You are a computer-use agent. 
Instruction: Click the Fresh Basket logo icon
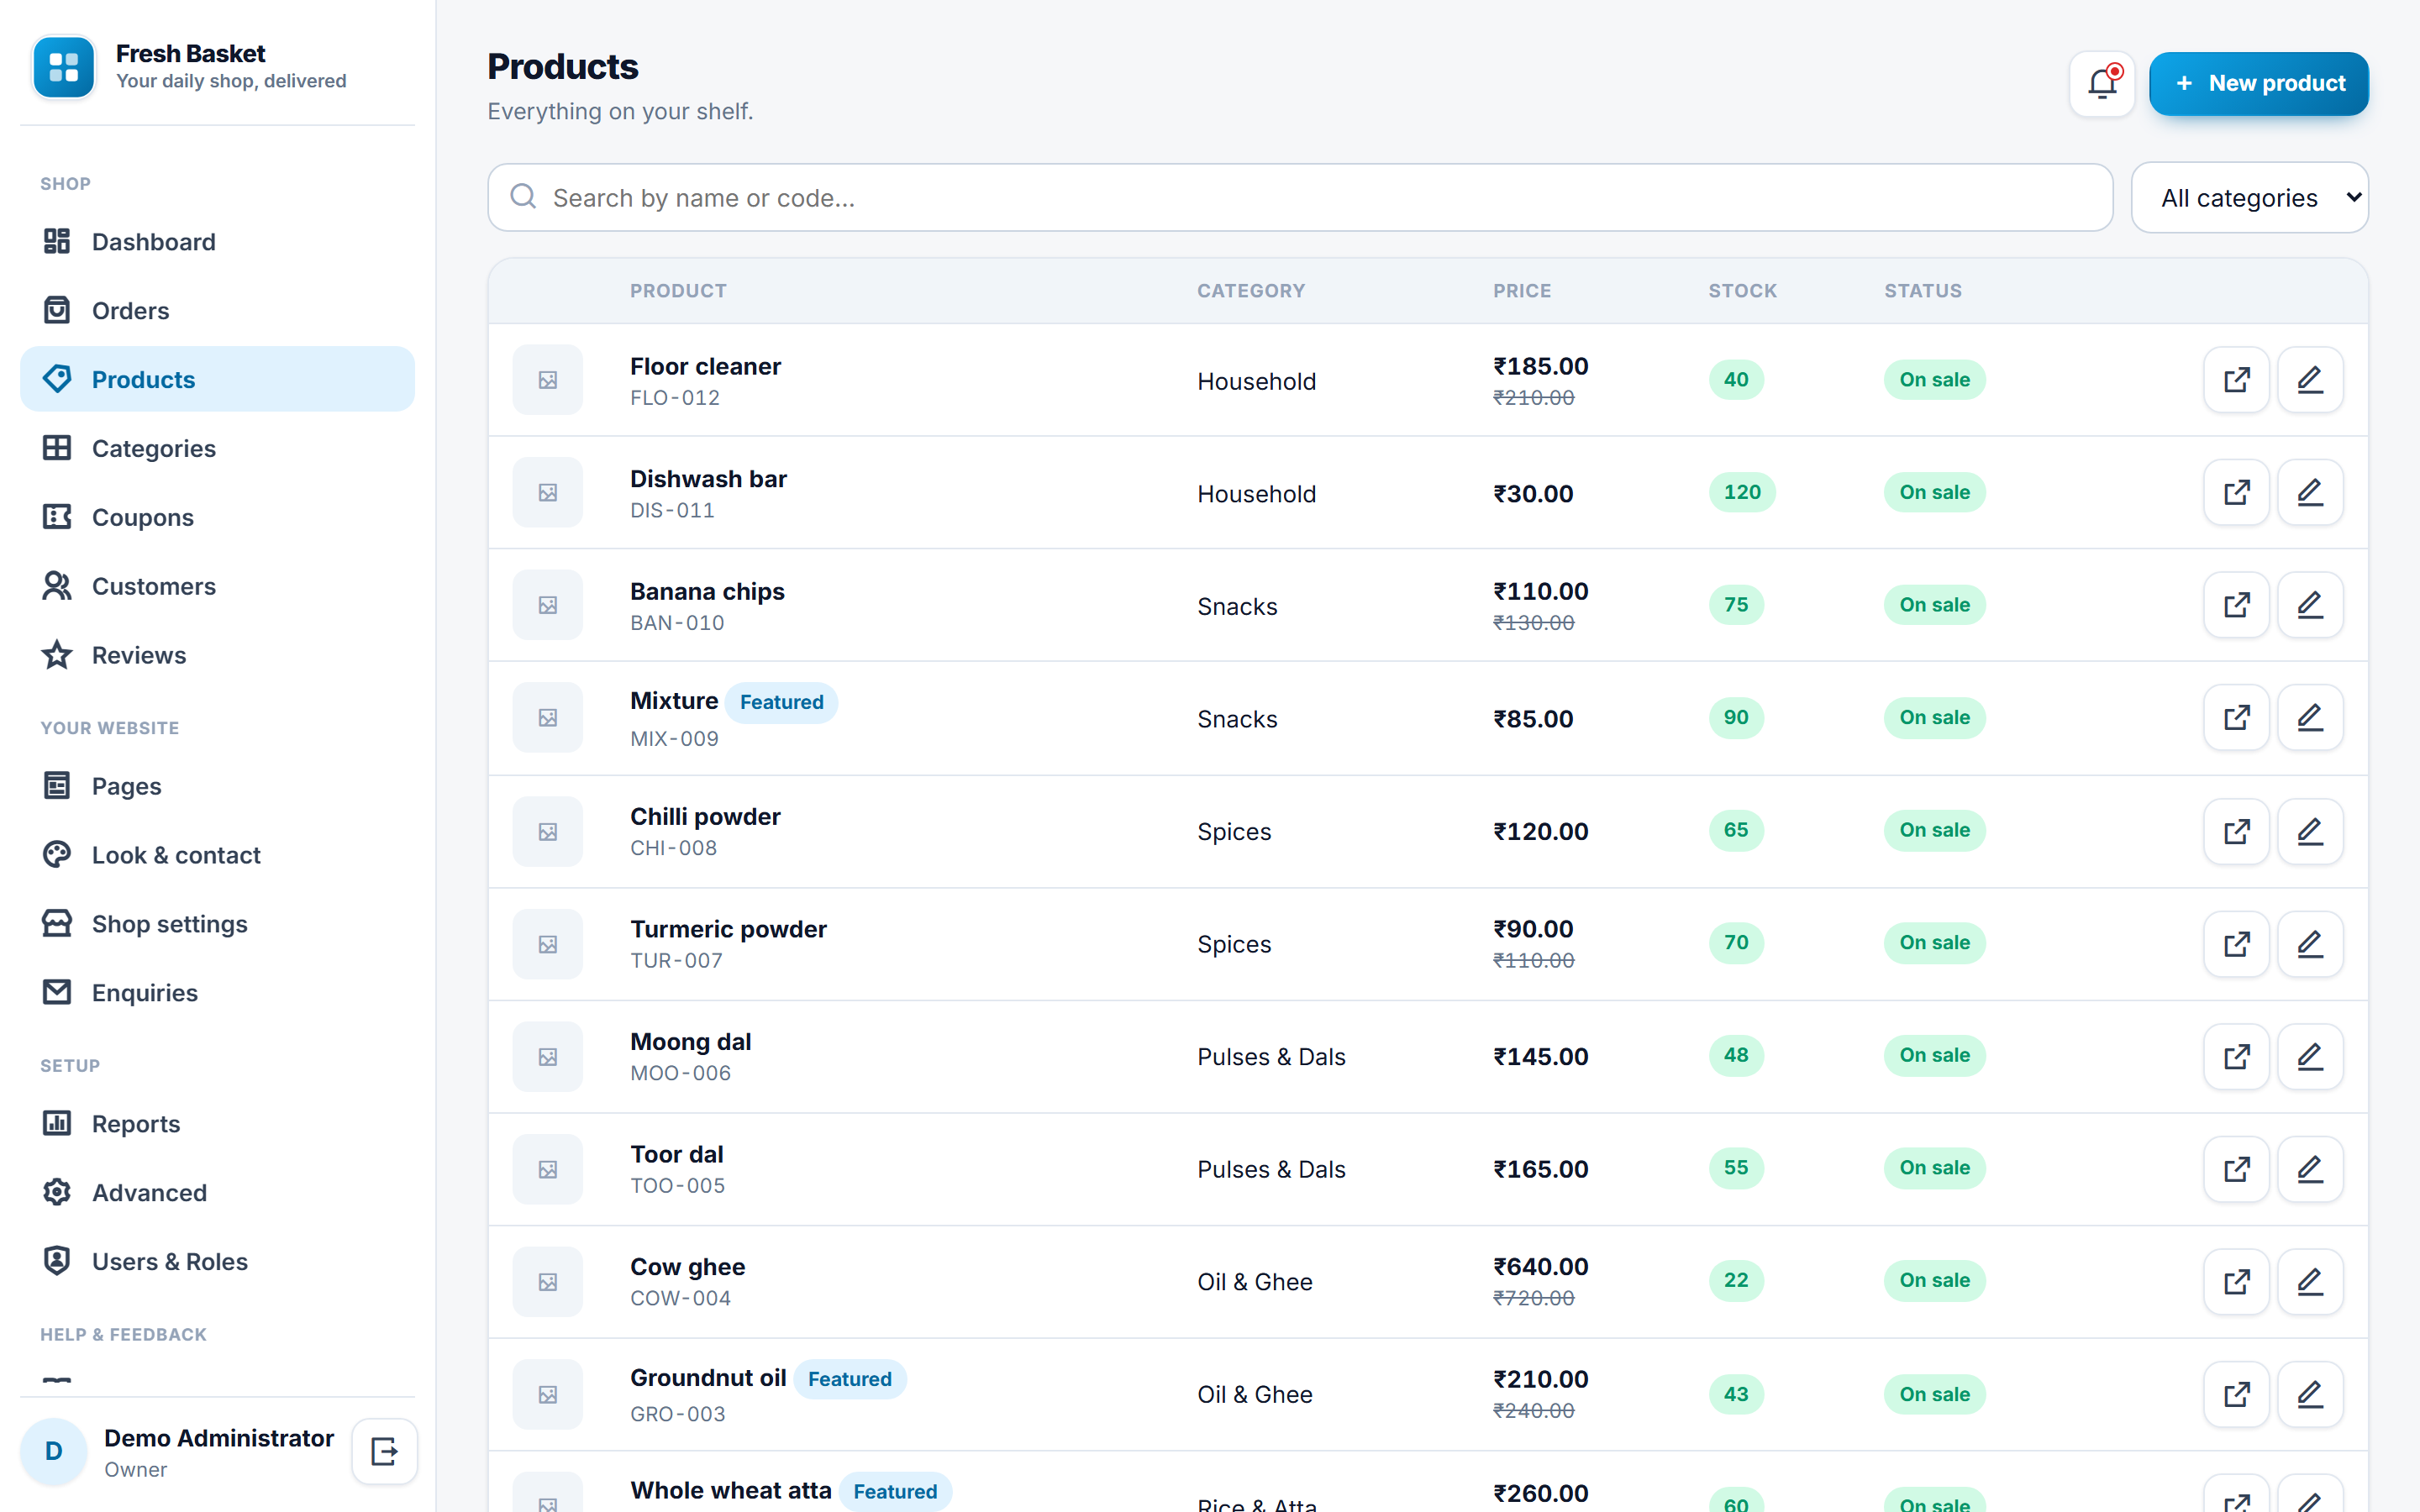(64, 67)
